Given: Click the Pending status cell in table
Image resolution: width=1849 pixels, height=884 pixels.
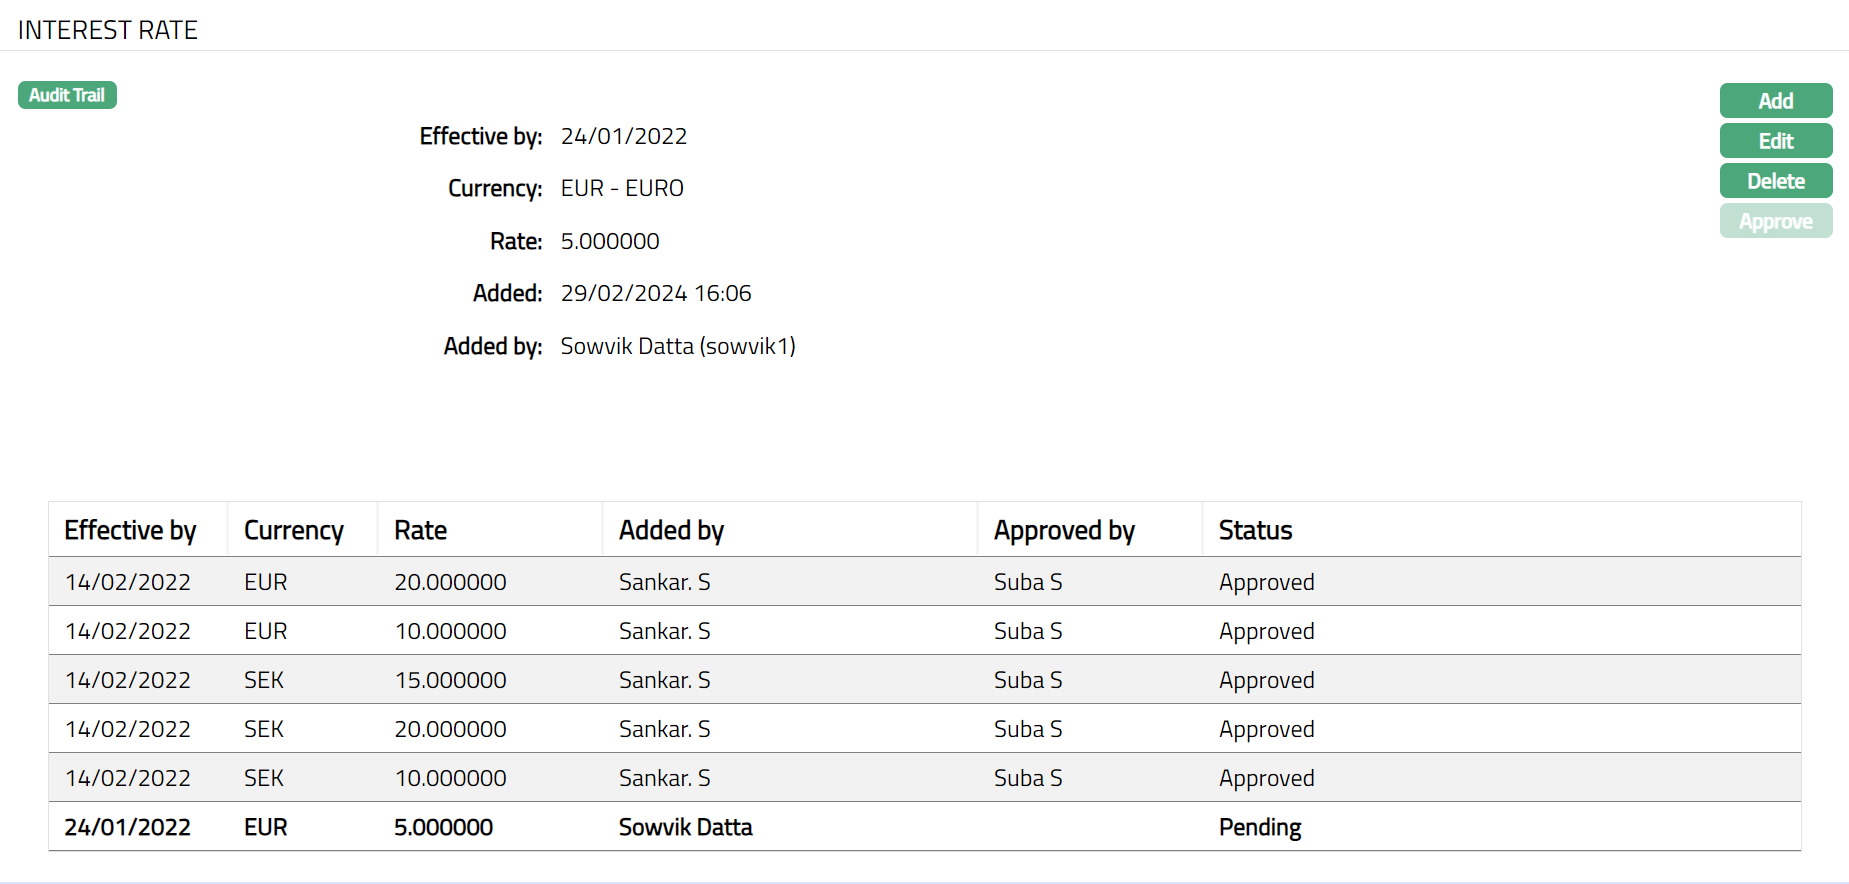Looking at the screenshot, I should pyautogui.click(x=1259, y=827).
